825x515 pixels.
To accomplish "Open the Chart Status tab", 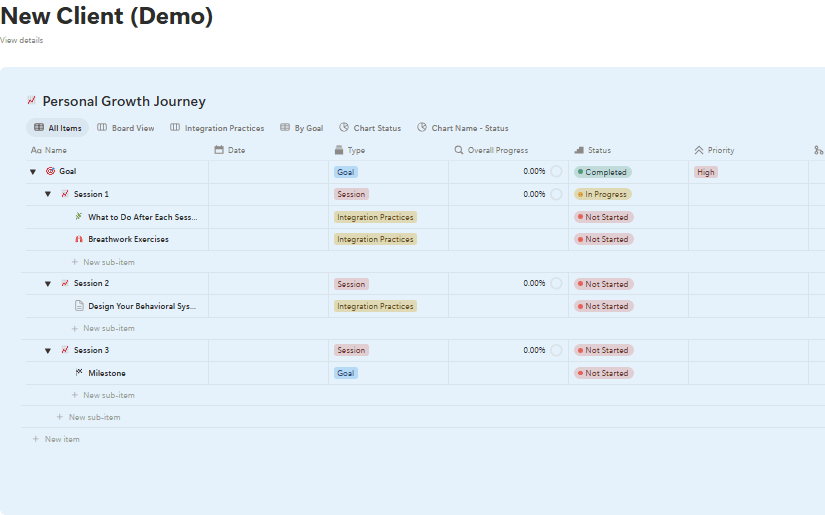I will tap(370, 128).
